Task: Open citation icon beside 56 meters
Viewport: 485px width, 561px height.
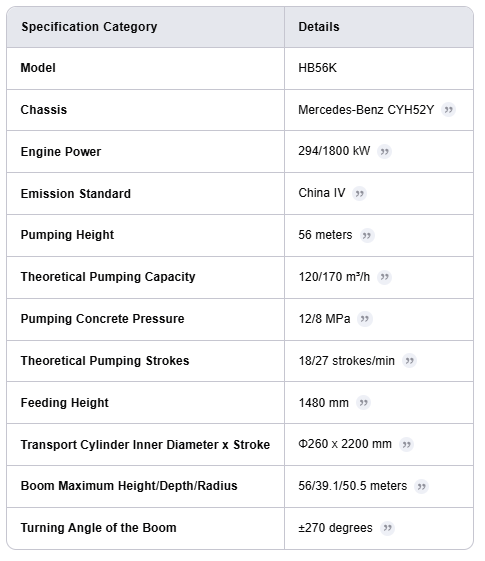Action: (367, 235)
